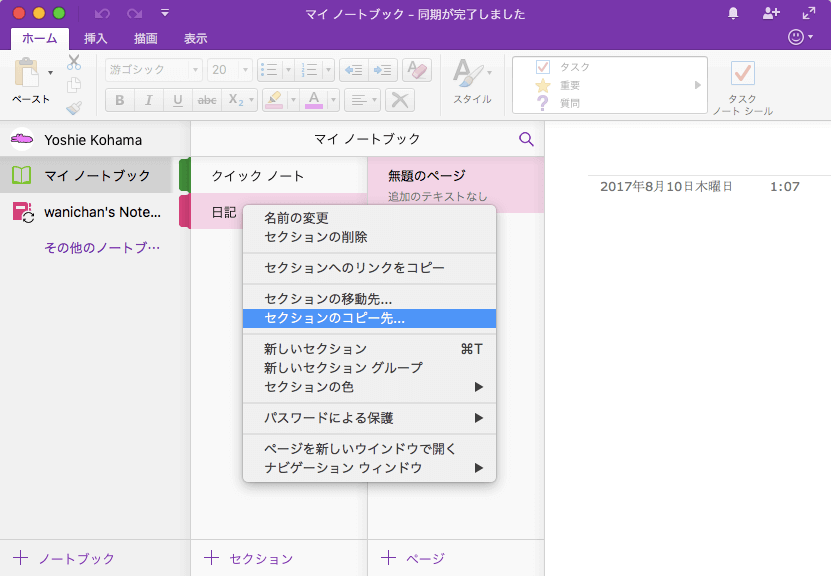Open the highlight color dropdown arrow
Image resolution: width=831 pixels, height=576 pixels.
pos(293,100)
